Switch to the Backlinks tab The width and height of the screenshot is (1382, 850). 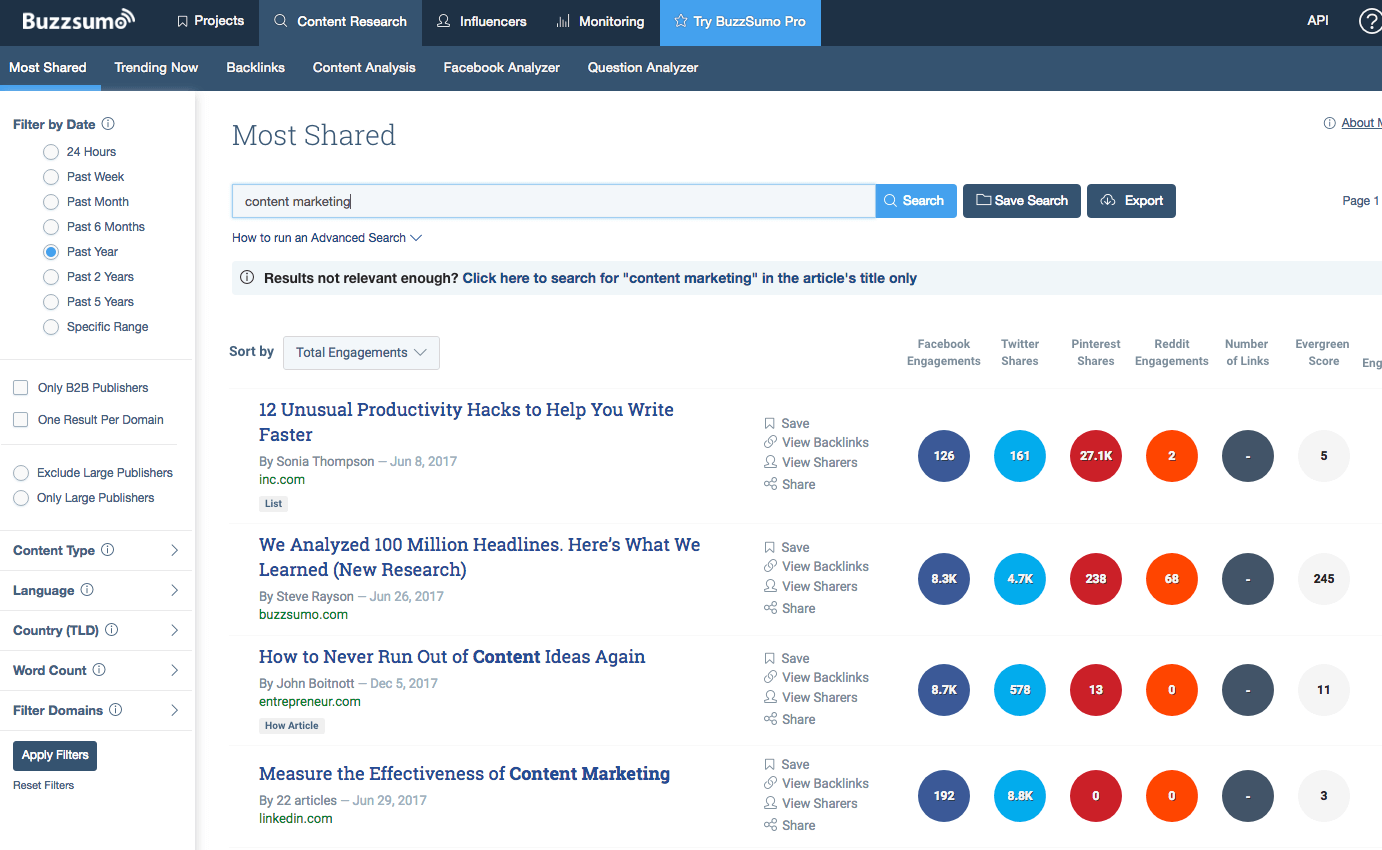[256, 68]
